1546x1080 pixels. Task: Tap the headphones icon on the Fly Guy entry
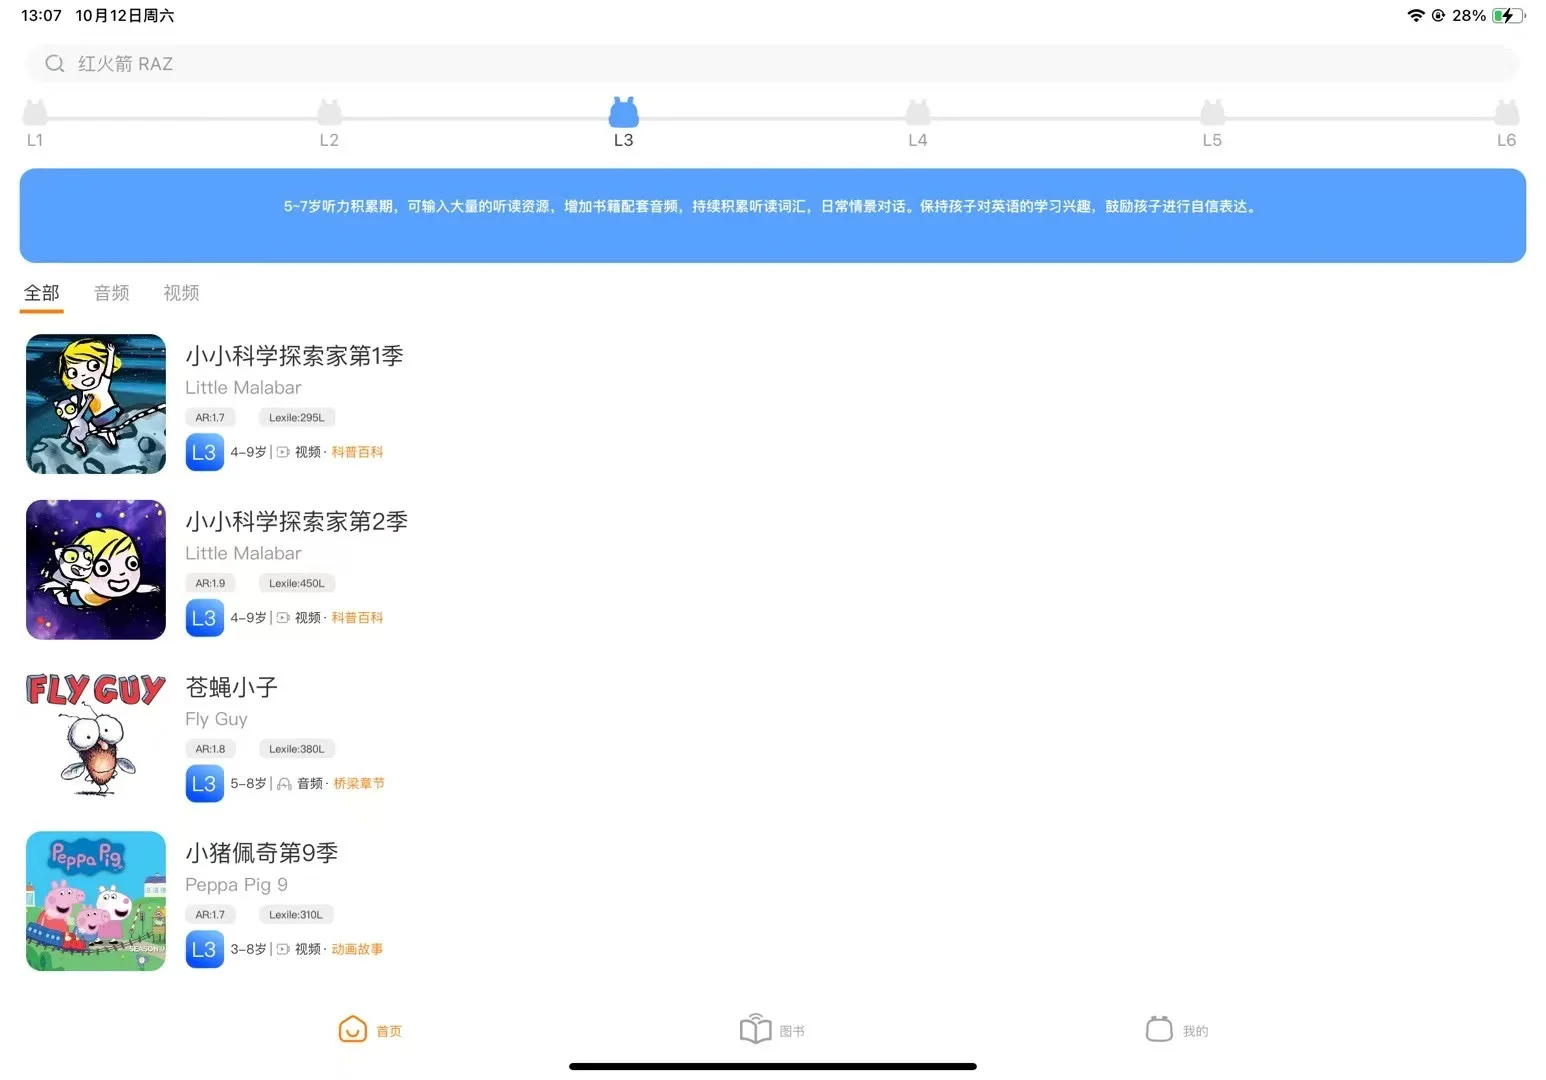point(284,783)
